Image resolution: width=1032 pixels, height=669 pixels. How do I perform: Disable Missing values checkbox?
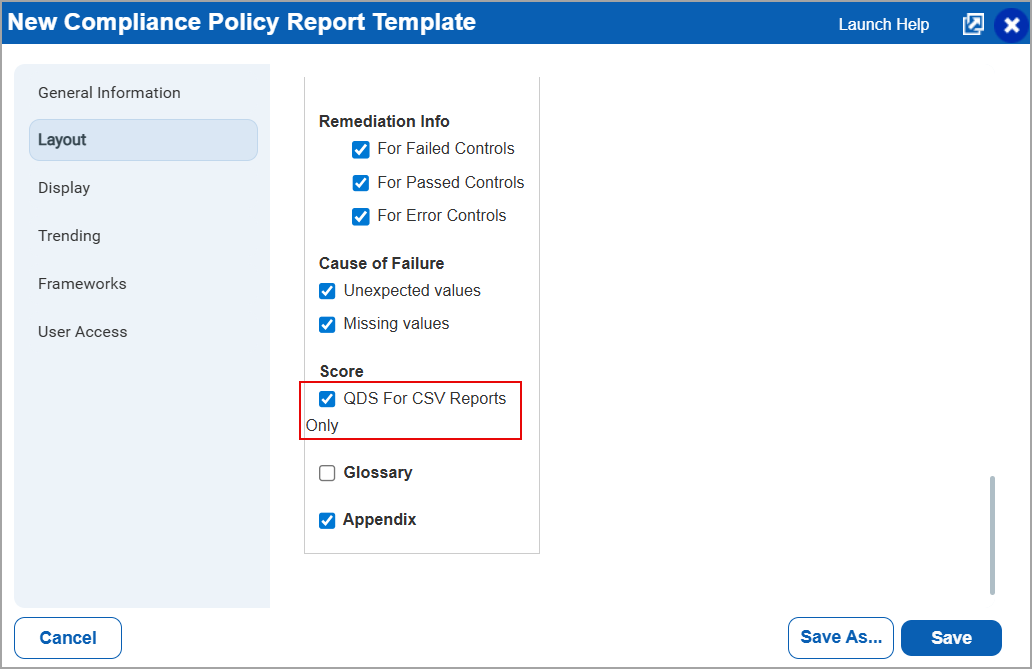point(327,324)
